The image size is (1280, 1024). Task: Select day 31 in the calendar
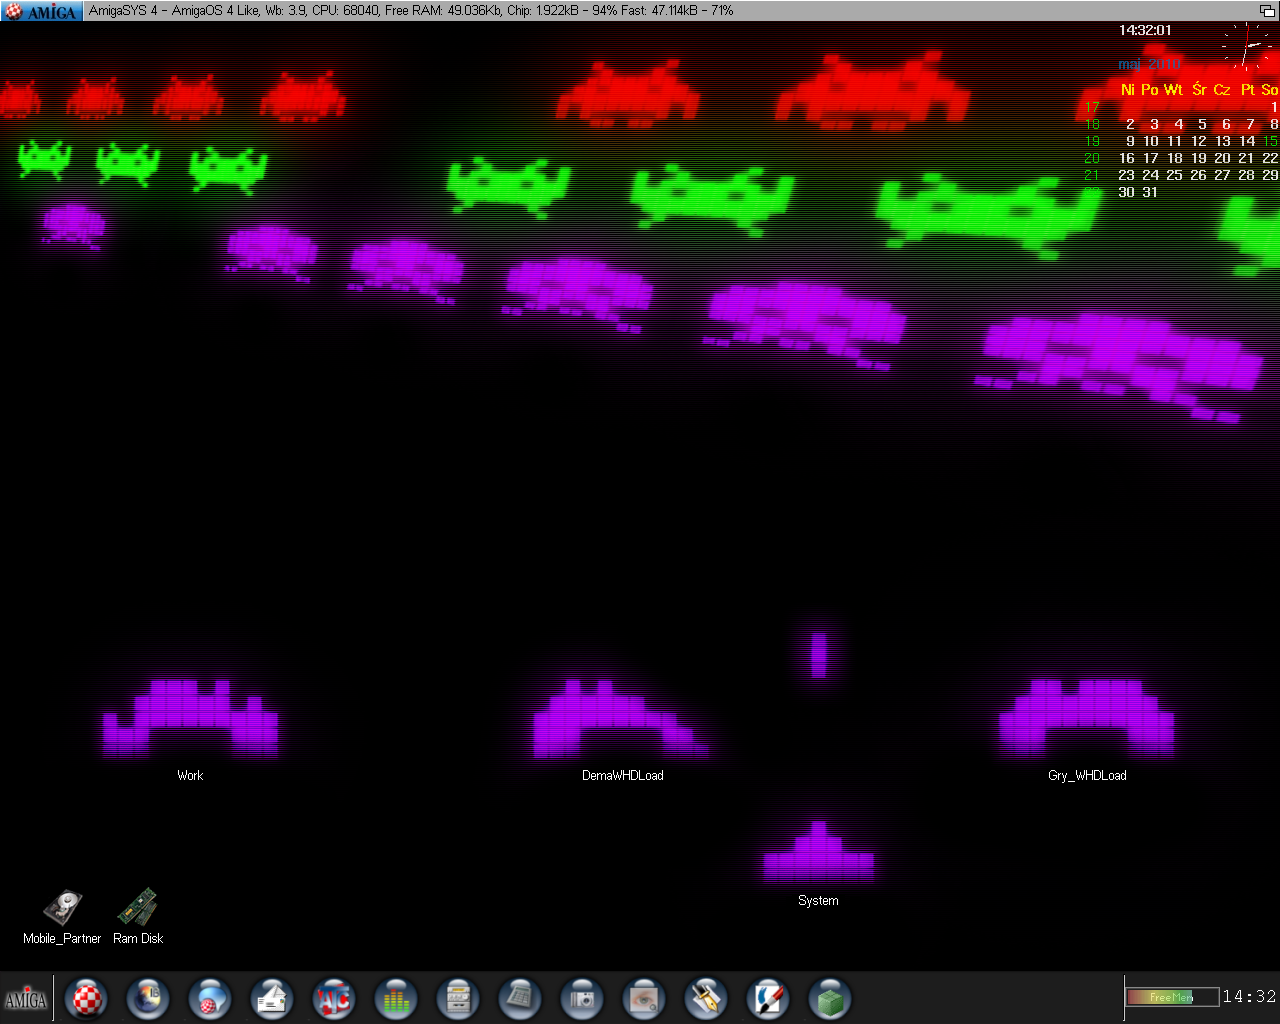coord(1150,192)
